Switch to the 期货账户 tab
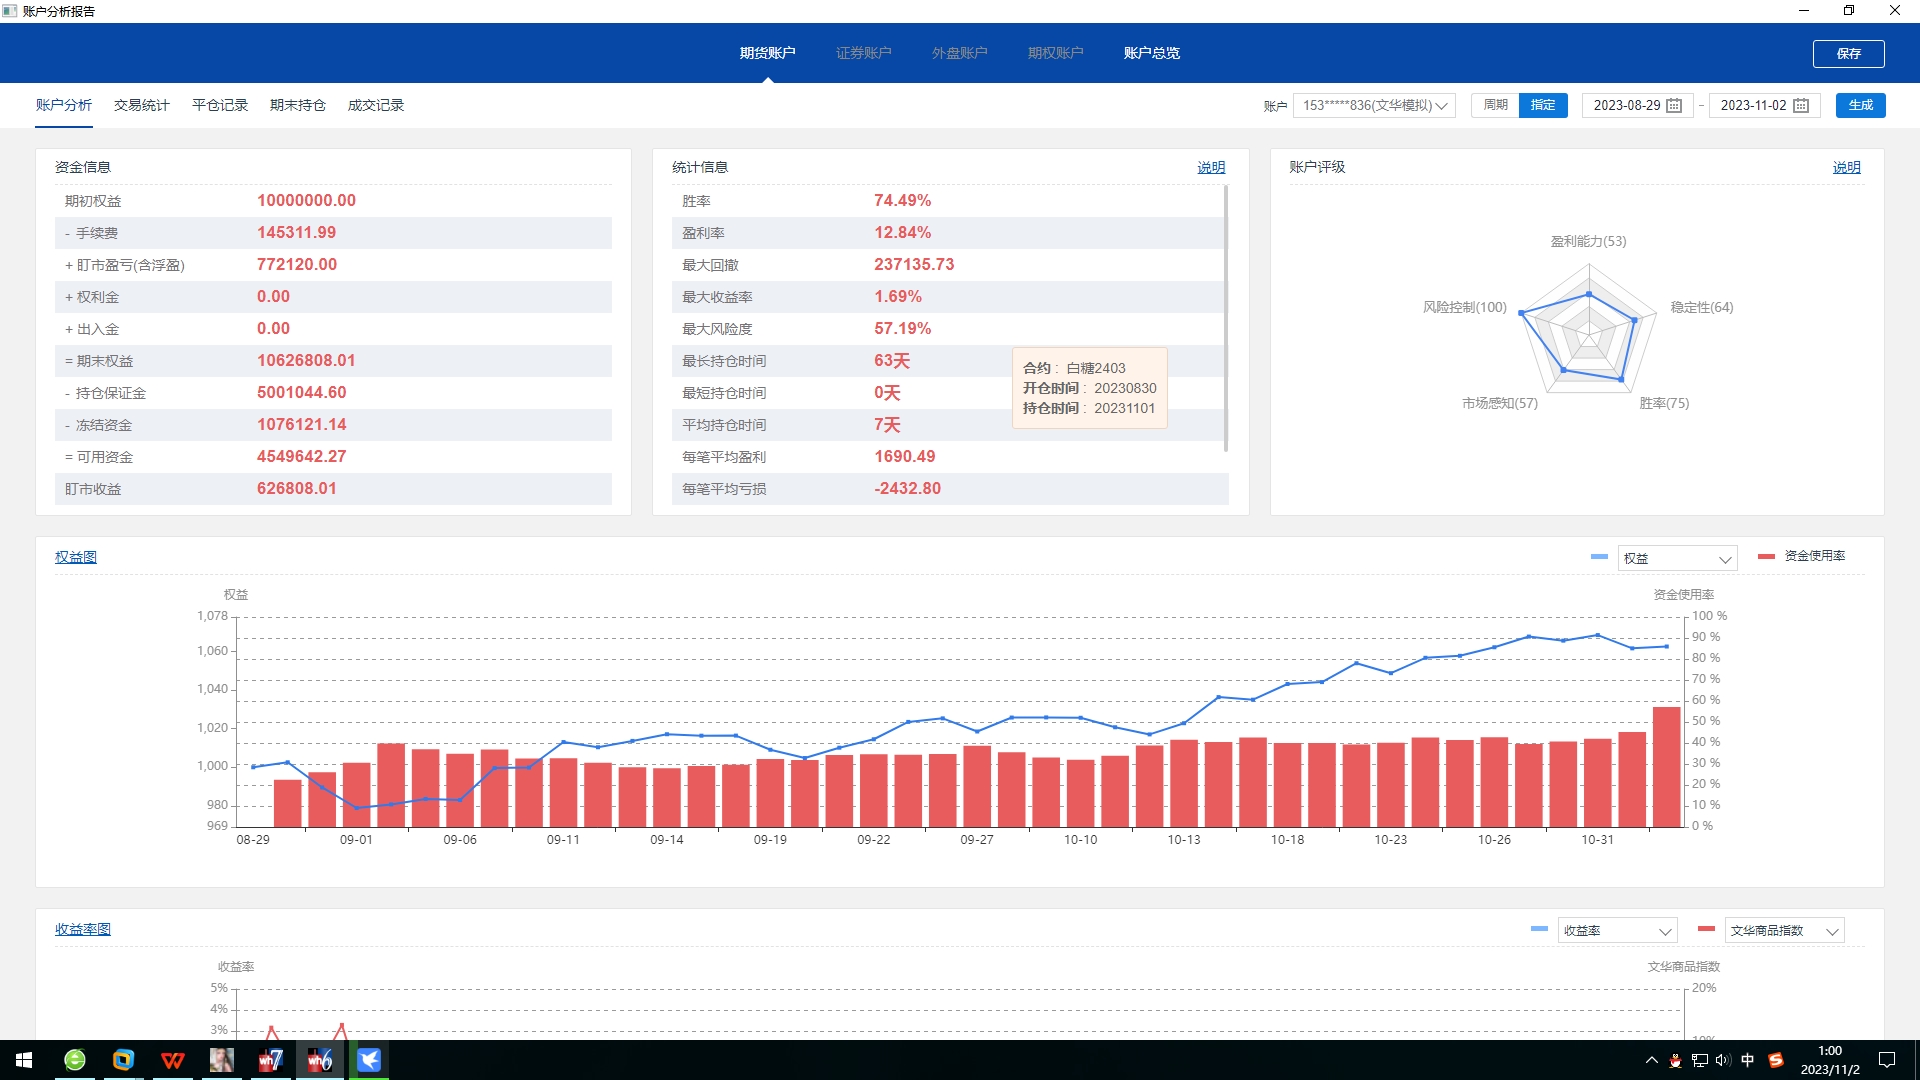This screenshot has width=1920, height=1080. click(x=767, y=53)
